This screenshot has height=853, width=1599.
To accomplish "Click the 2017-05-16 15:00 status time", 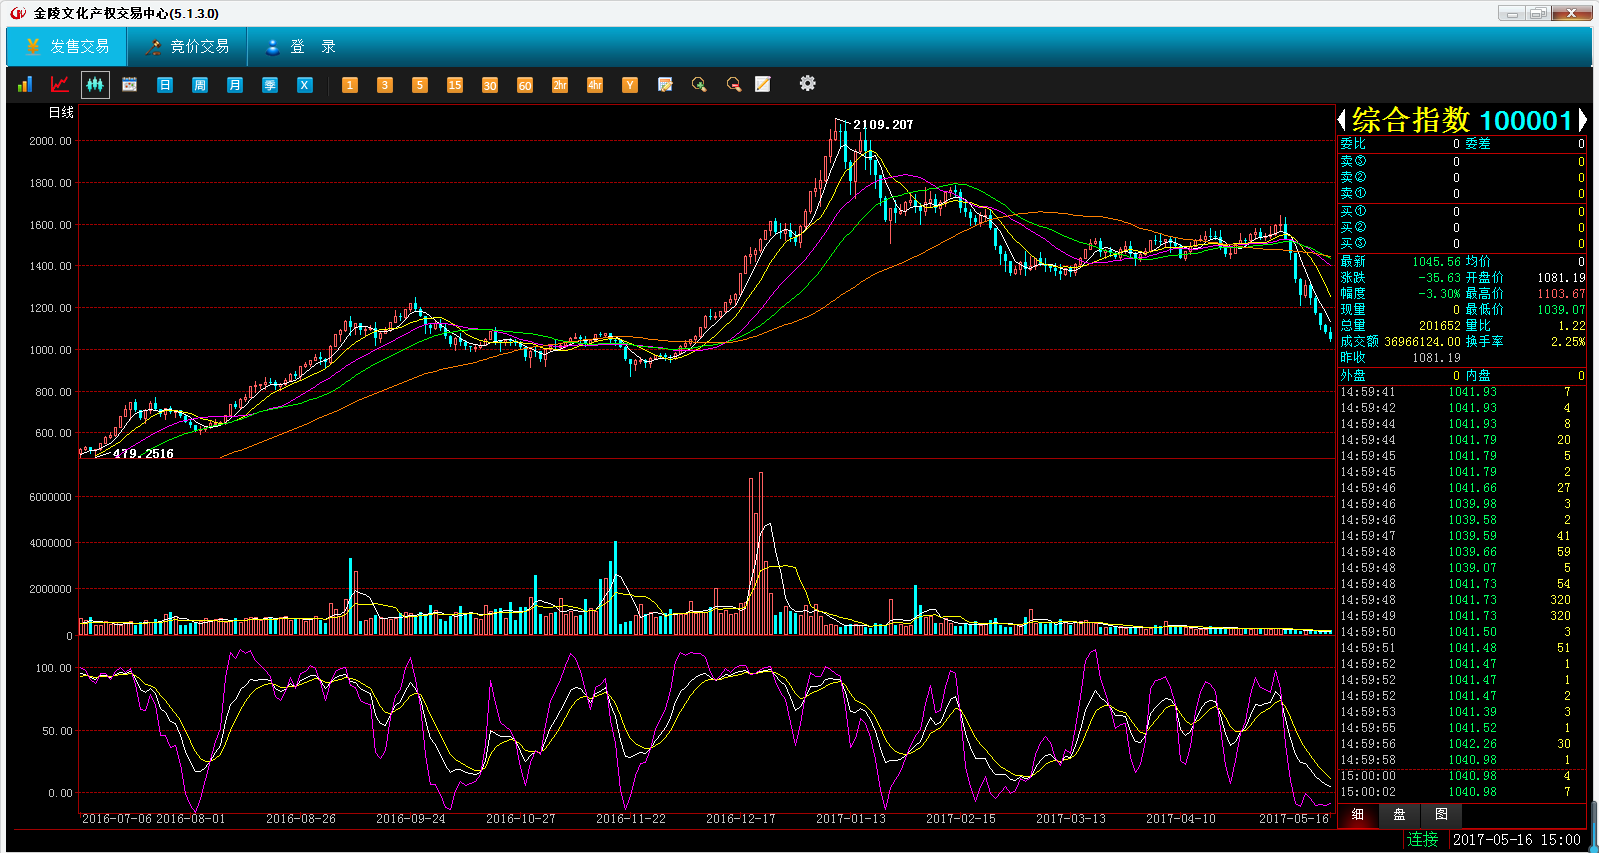I will pyautogui.click(x=1517, y=840).
